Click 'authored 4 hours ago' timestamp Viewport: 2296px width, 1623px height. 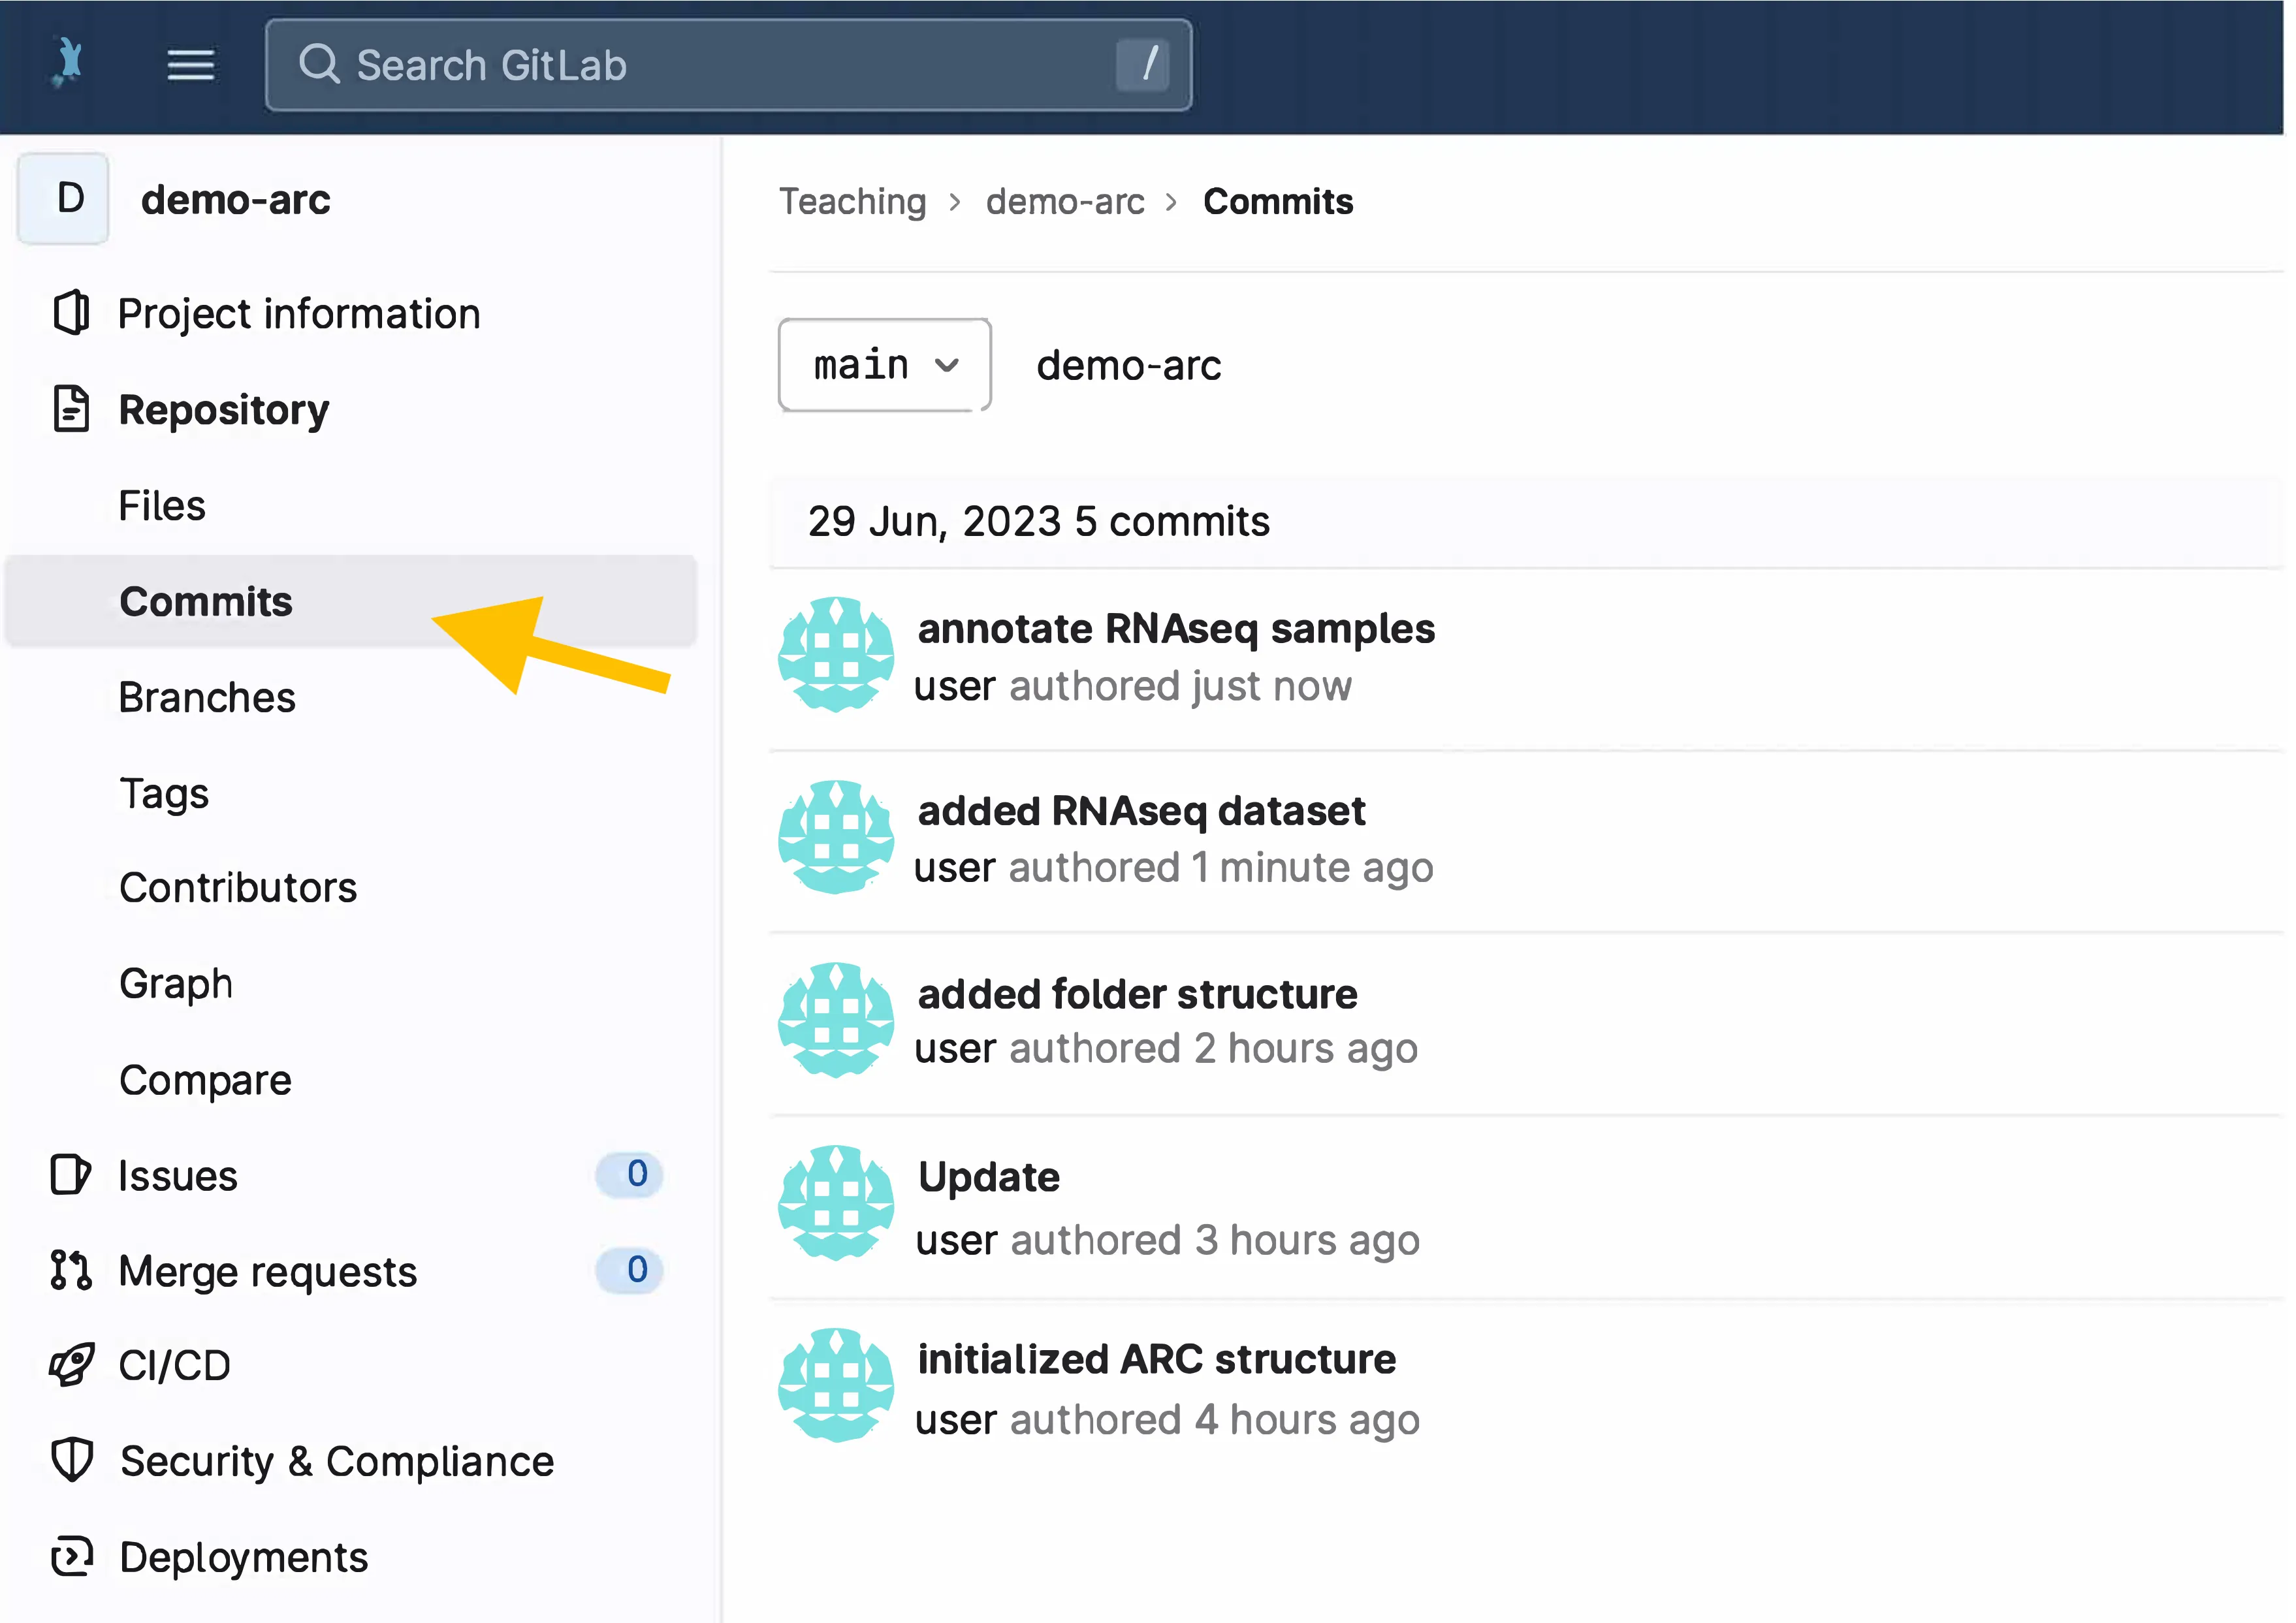coord(1215,1421)
